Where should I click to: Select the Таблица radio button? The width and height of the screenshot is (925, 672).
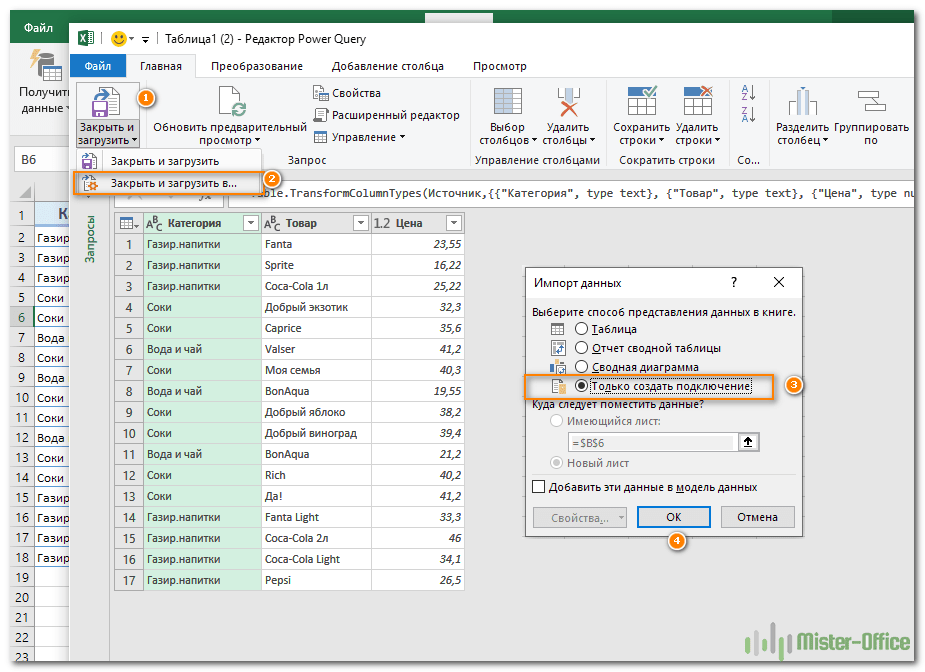click(583, 329)
